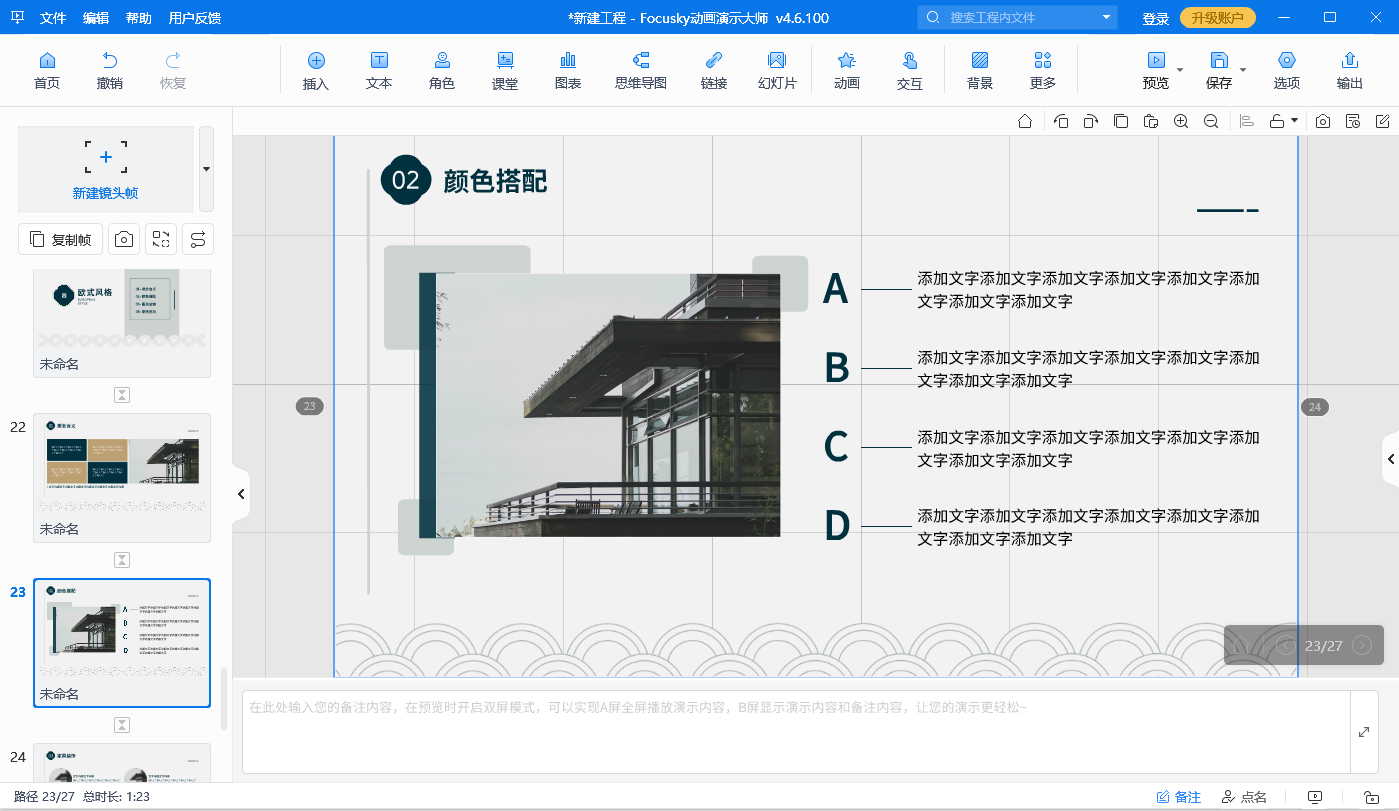Toggle the status bar lock icon

[1371, 797]
